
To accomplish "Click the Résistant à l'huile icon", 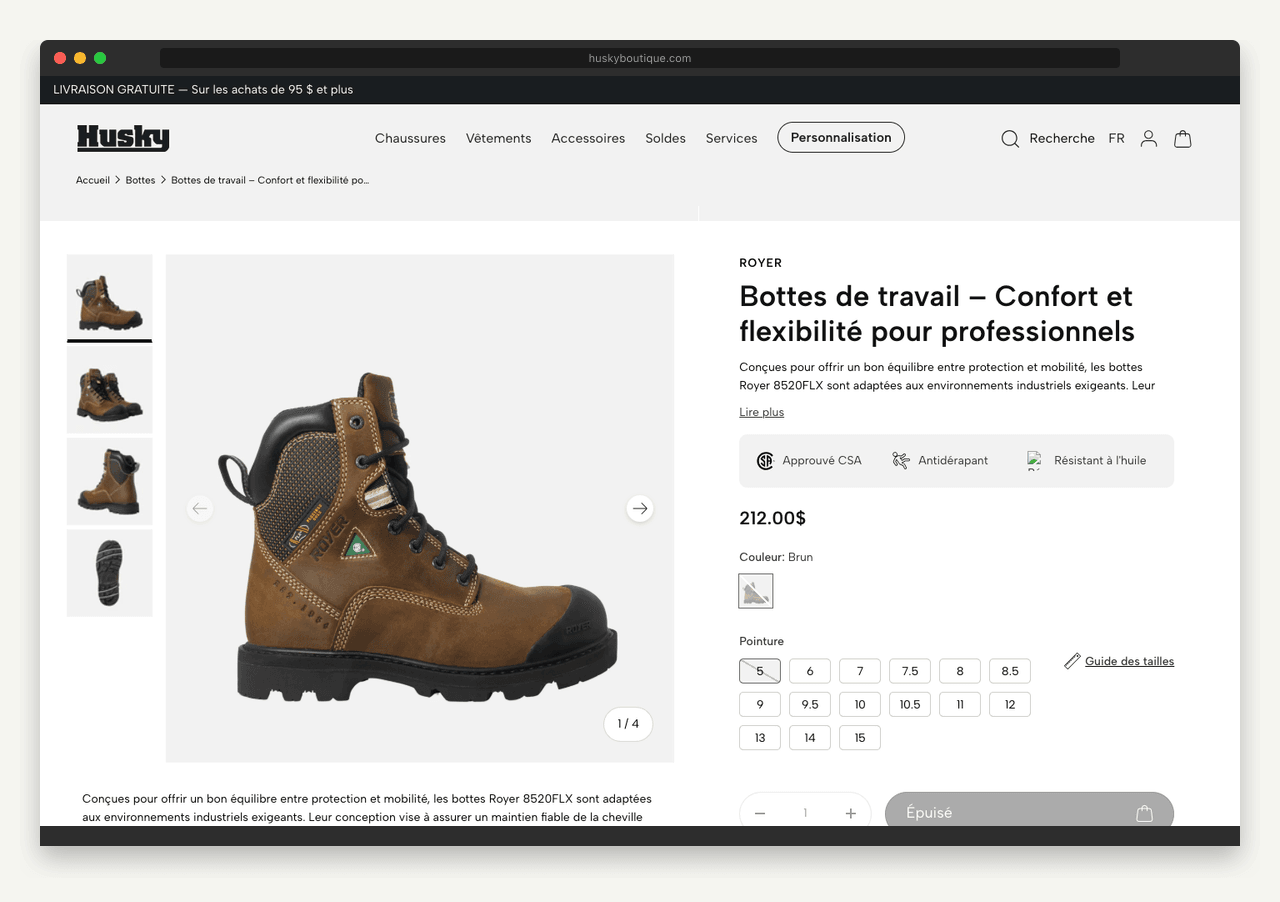I will coord(1035,460).
